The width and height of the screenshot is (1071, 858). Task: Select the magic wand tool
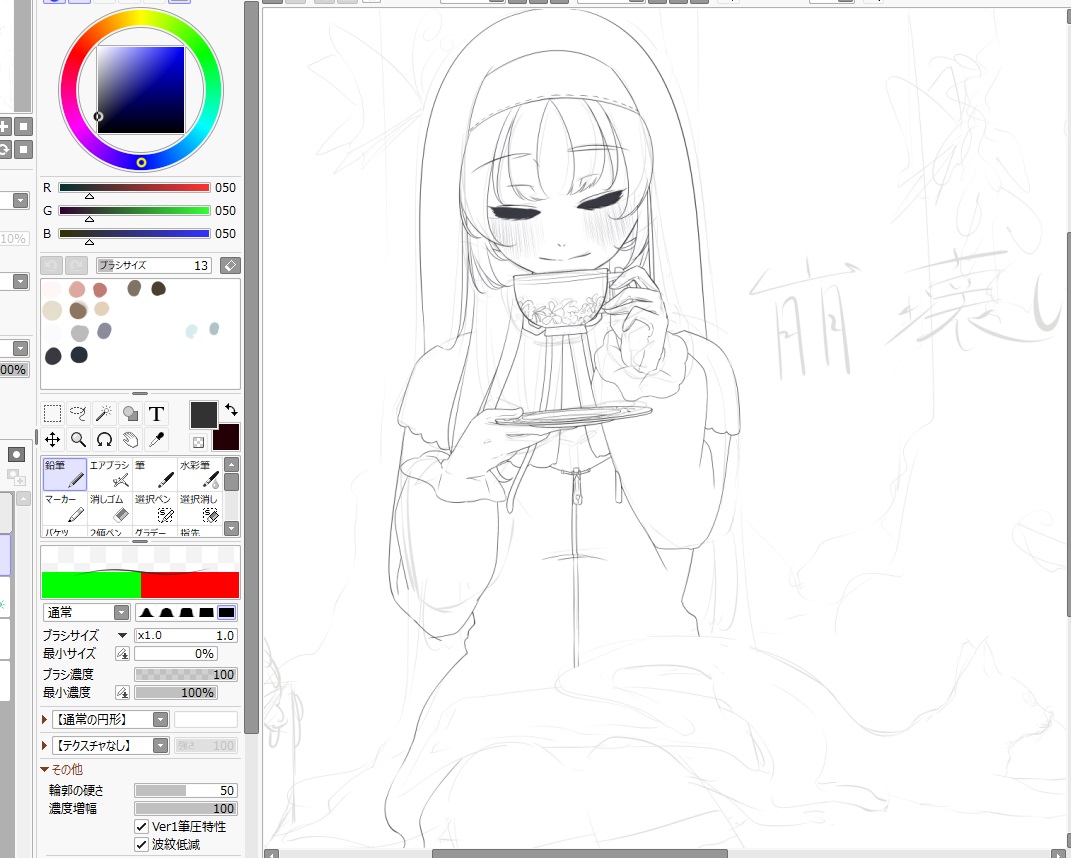point(105,413)
